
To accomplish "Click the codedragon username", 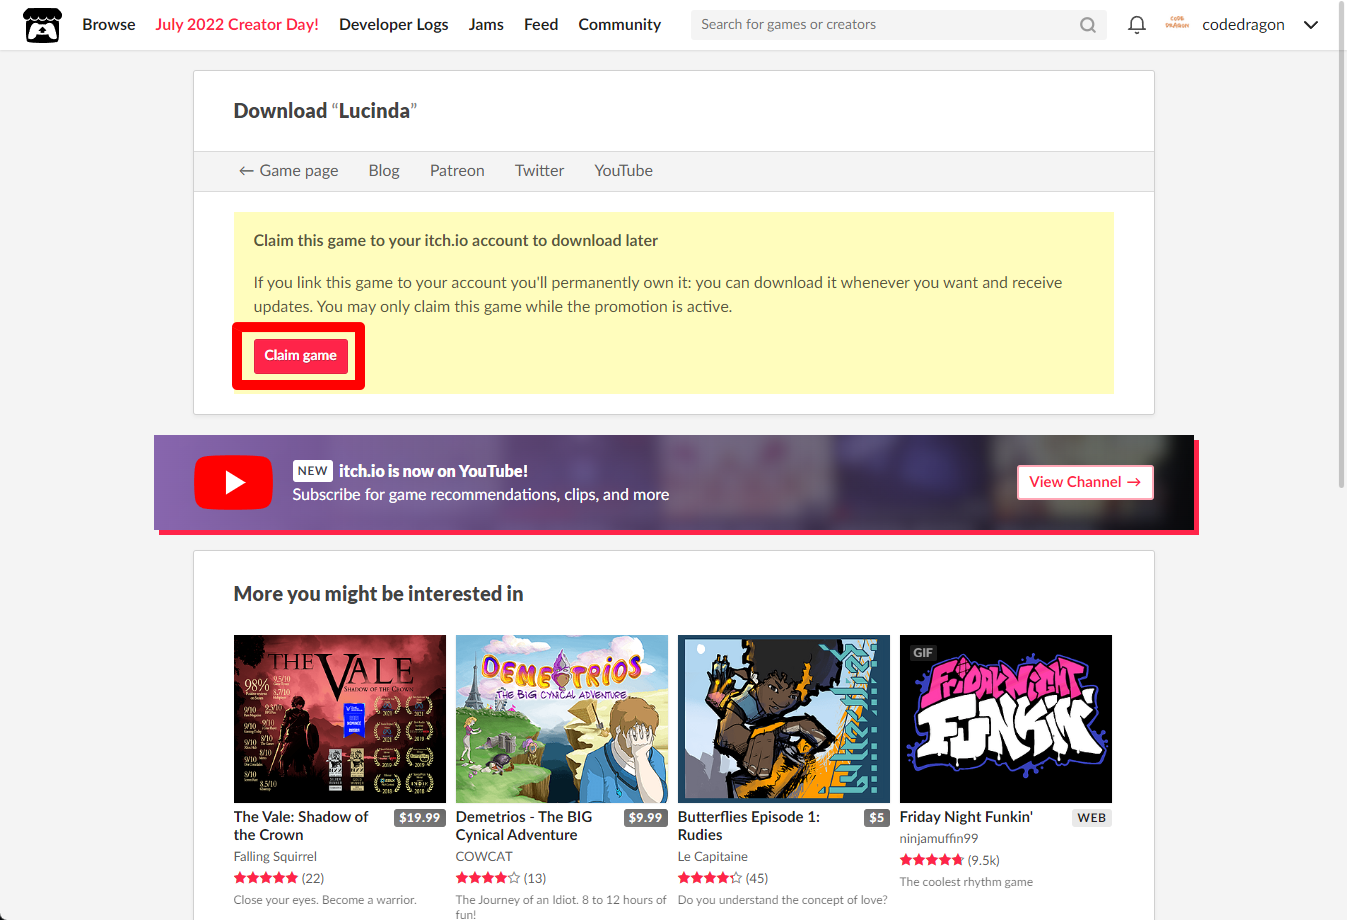I will click(x=1243, y=25).
